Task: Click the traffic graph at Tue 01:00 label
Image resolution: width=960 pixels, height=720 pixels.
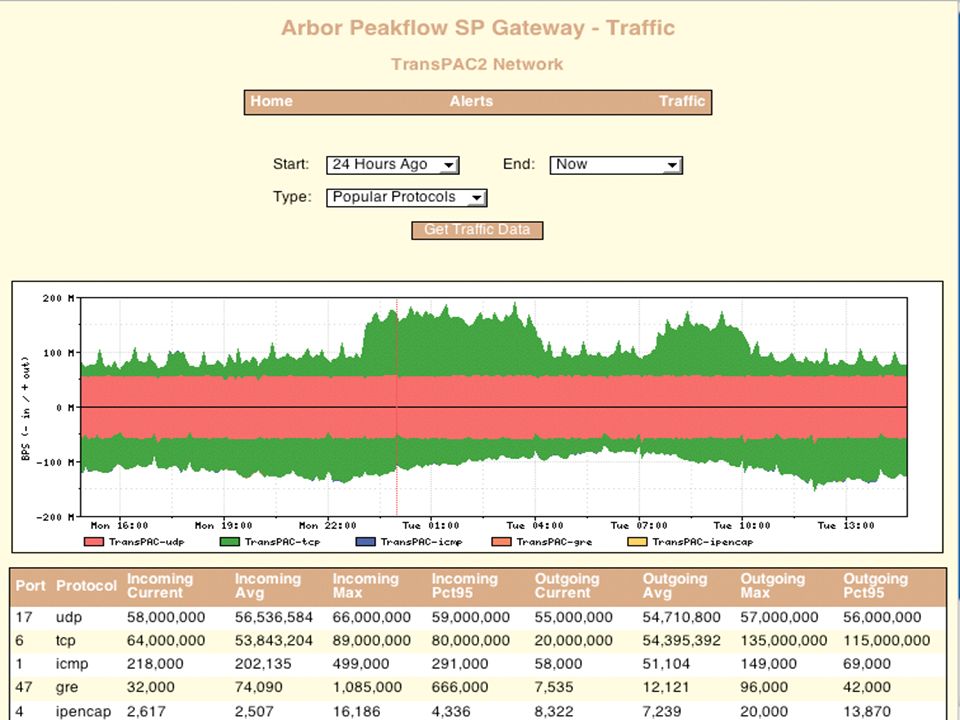Action: (430, 525)
